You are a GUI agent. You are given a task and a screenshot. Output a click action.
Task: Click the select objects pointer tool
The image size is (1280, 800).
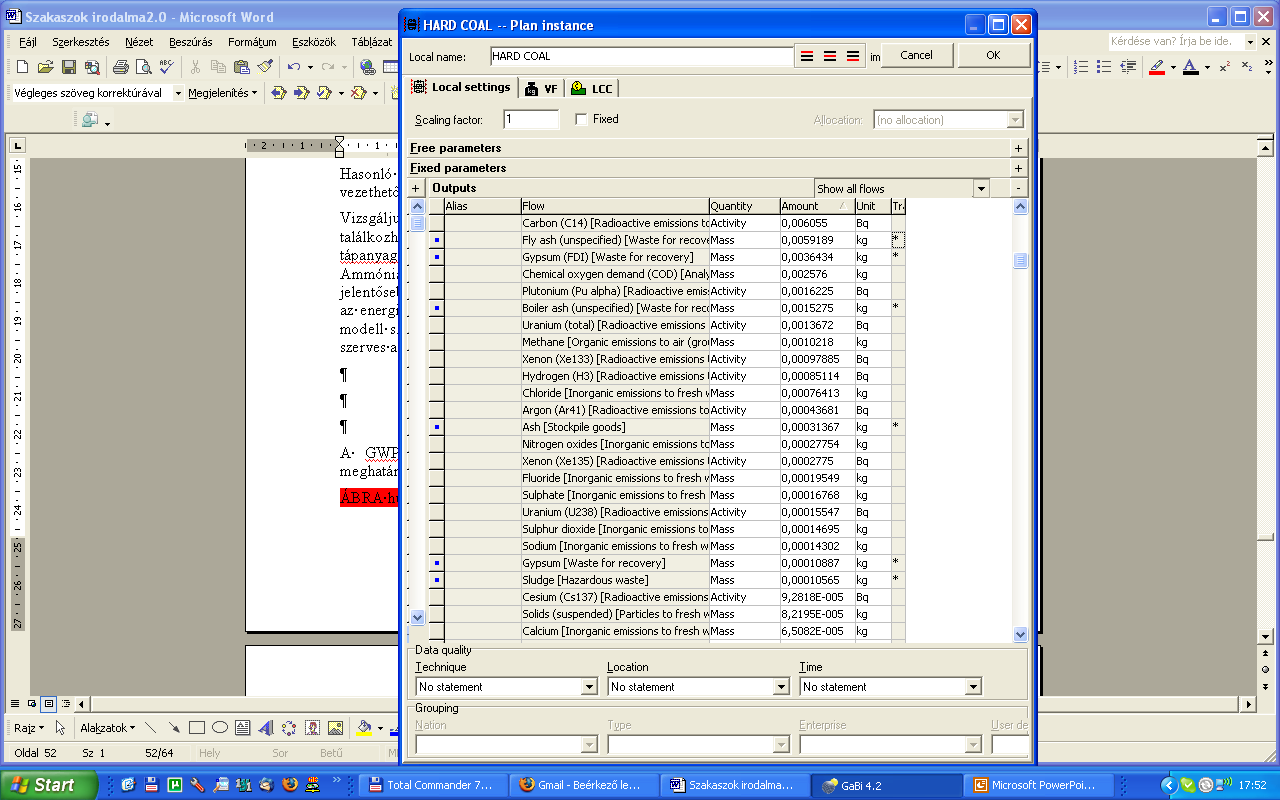coord(60,728)
